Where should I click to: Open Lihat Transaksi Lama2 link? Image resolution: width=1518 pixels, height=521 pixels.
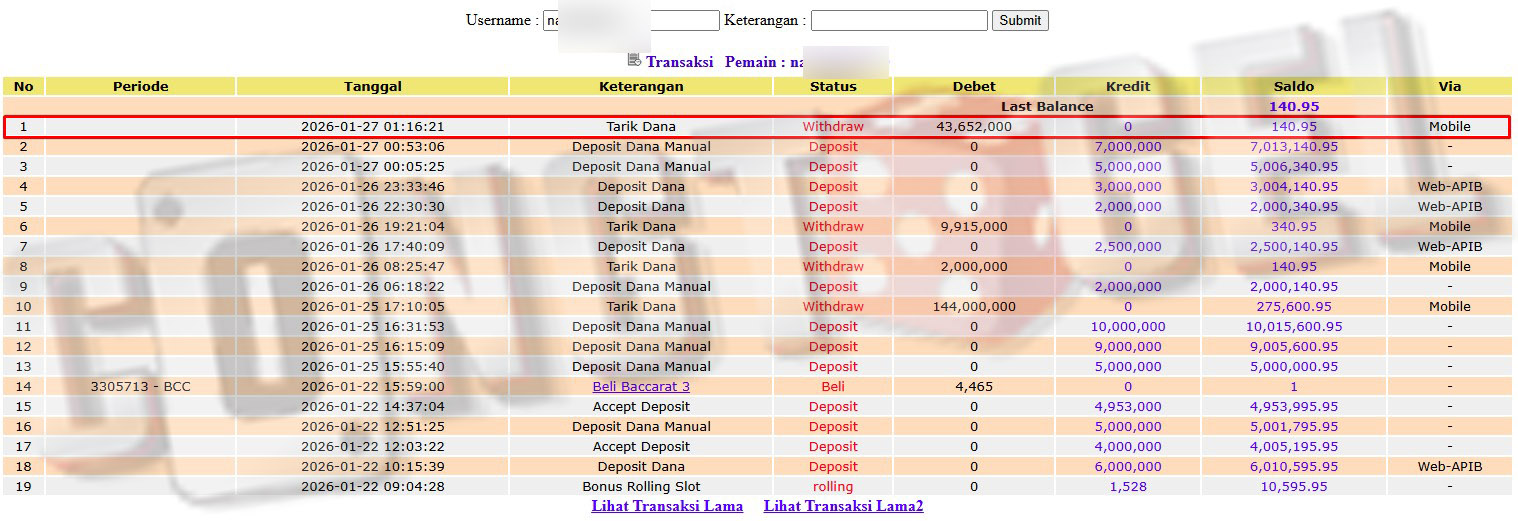coord(843,506)
